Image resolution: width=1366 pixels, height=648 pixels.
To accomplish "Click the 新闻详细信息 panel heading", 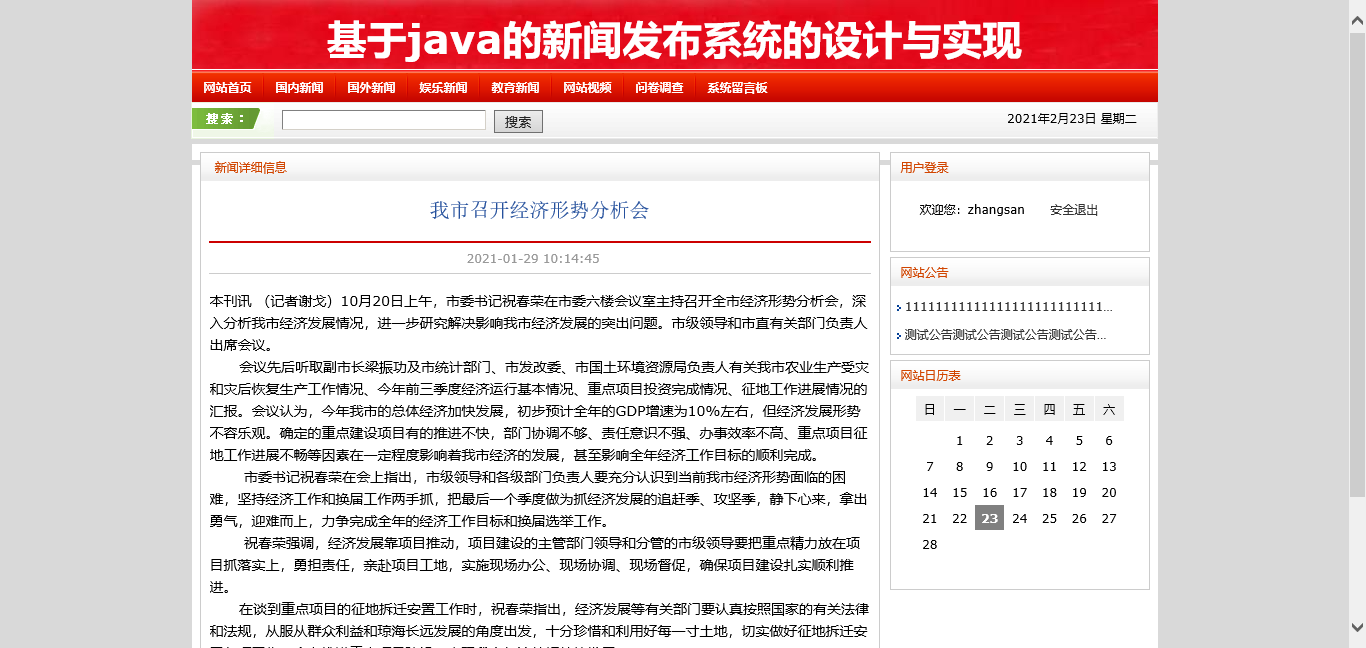I will (250, 168).
